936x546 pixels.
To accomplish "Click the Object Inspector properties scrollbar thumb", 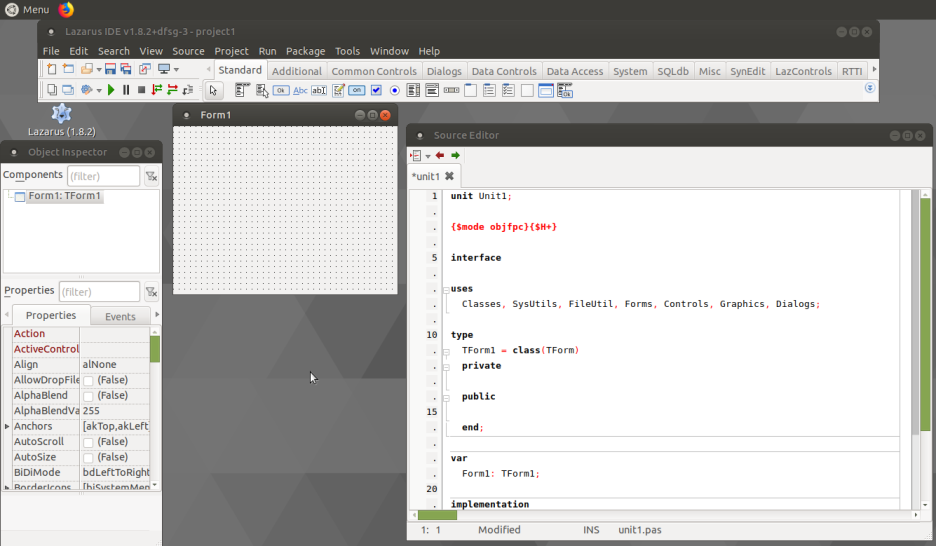I will click(x=155, y=349).
